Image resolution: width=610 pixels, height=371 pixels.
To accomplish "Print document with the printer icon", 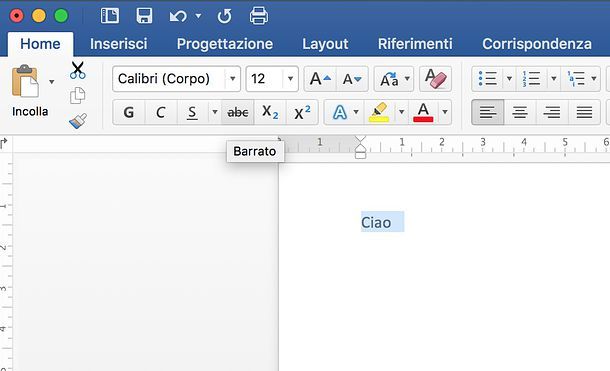I will [259, 16].
